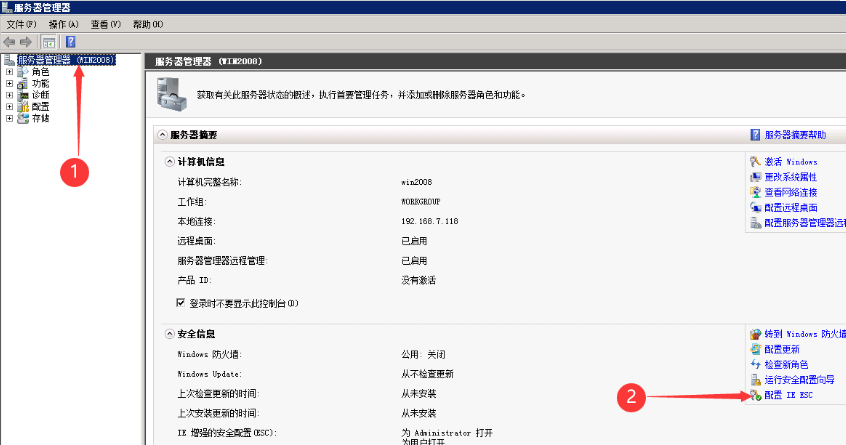Image resolution: width=846 pixels, height=445 pixels.
Task: Click the 配置 IE ESC icon
Action: click(x=756, y=395)
